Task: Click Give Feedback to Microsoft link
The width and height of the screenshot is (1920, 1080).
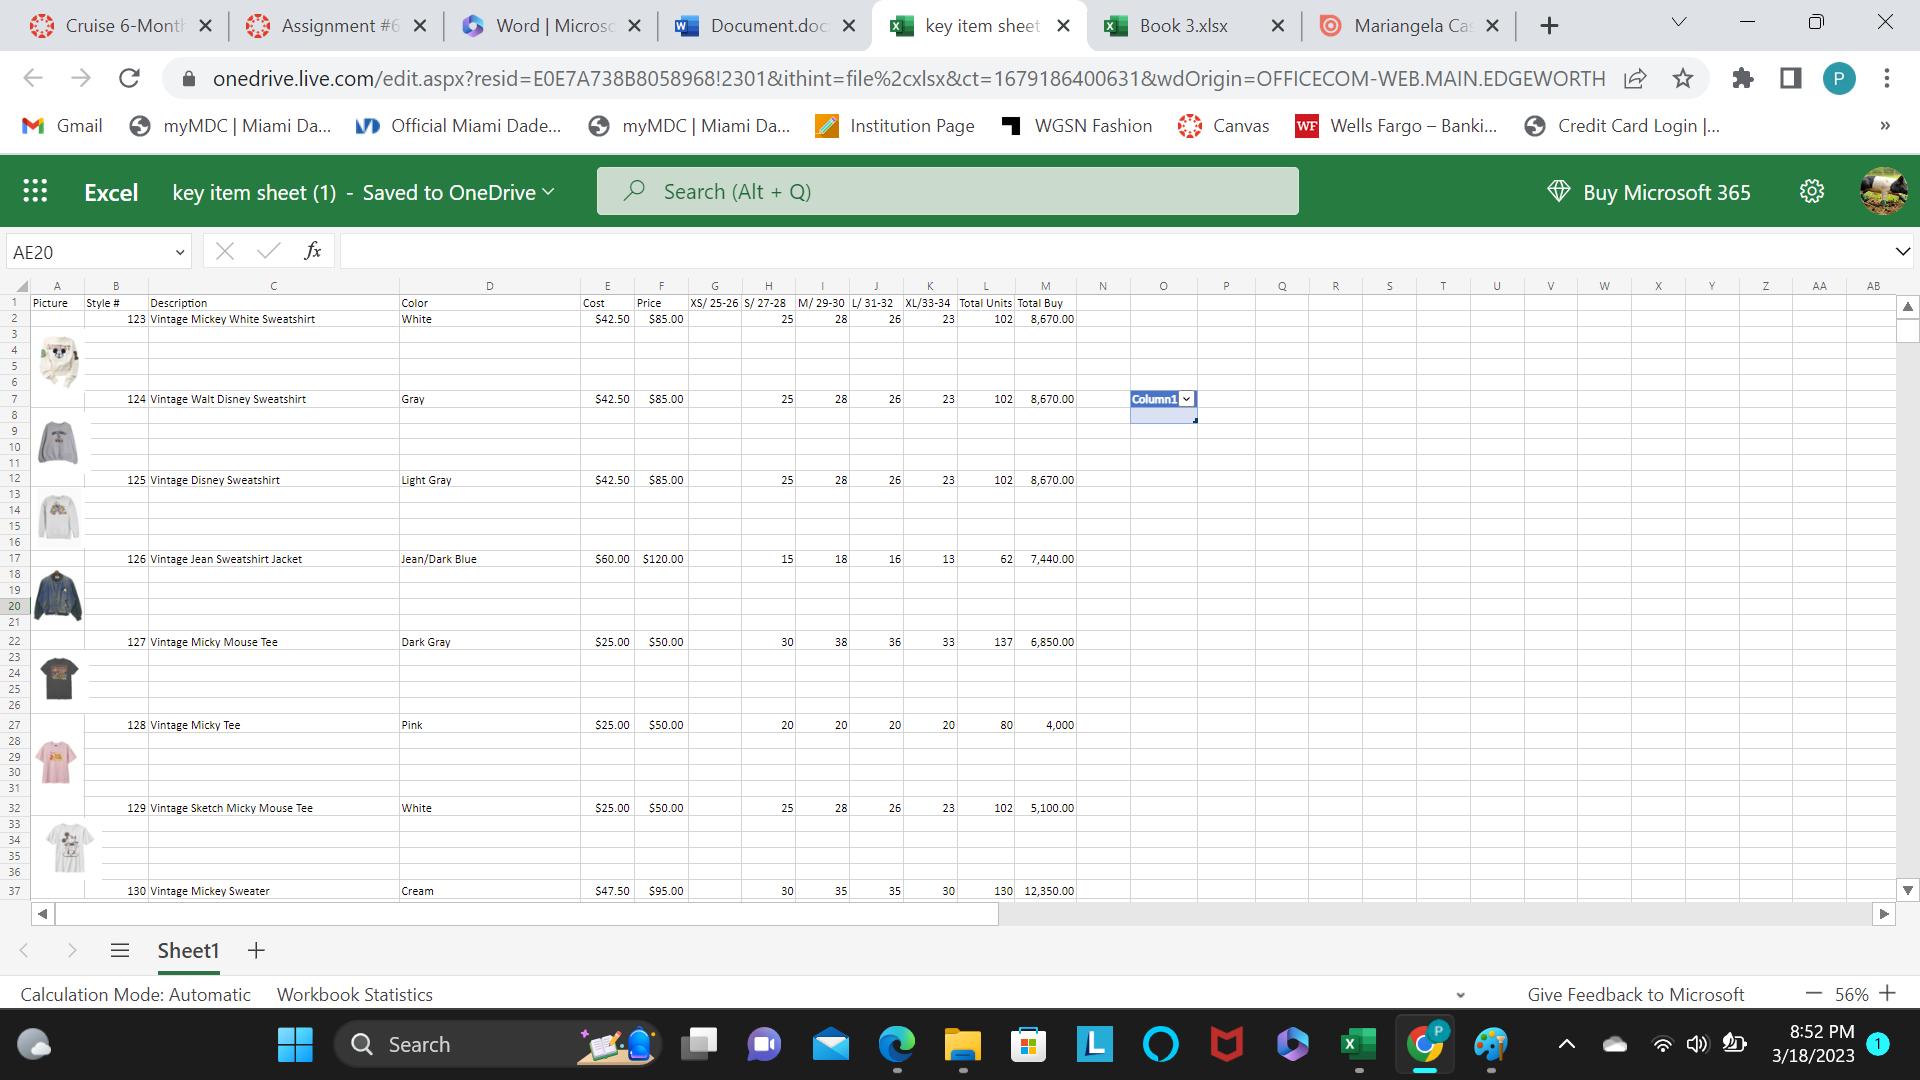Action: [1635, 994]
